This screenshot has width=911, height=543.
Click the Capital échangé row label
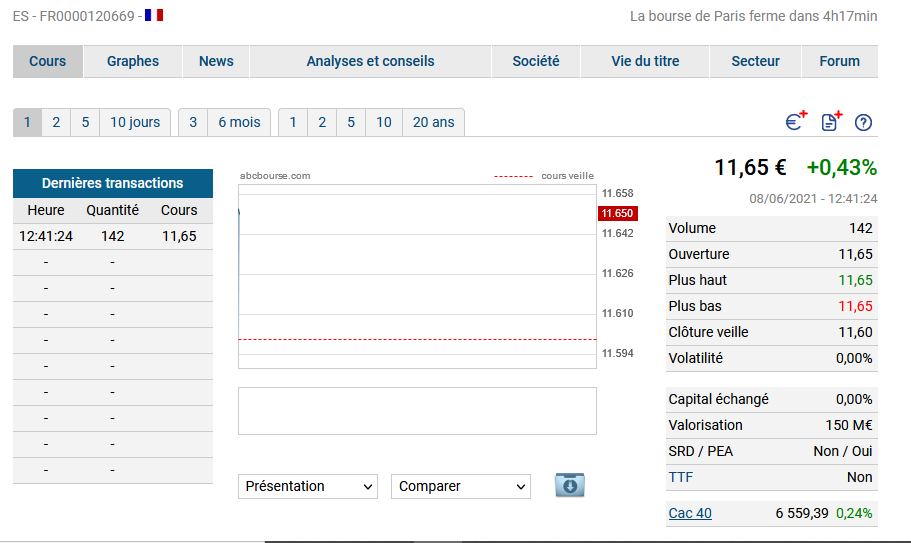click(718, 400)
